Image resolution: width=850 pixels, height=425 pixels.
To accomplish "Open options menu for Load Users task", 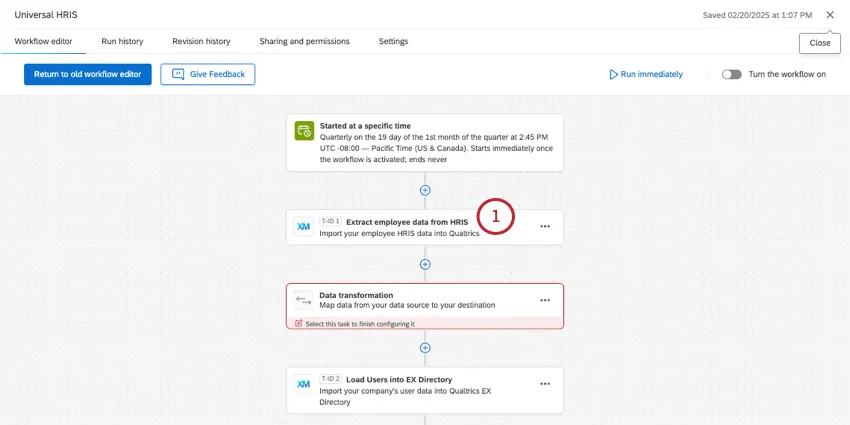I will click(x=545, y=384).
